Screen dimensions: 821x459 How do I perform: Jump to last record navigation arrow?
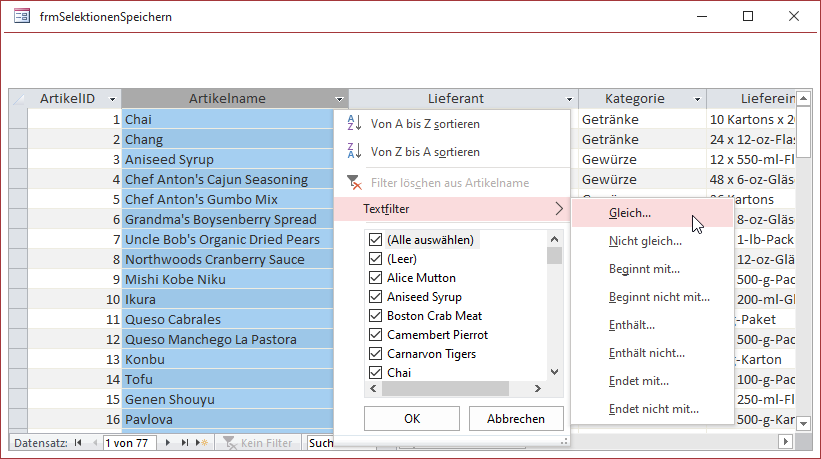click(x=184, y=442)
